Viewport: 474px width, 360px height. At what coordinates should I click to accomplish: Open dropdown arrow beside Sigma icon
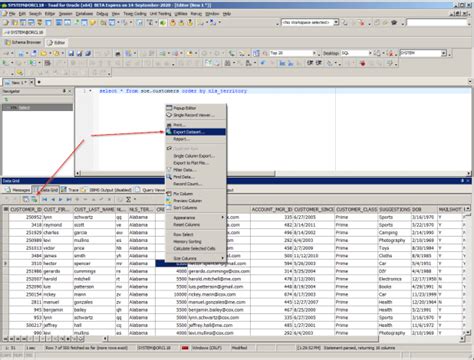point(135,199)
